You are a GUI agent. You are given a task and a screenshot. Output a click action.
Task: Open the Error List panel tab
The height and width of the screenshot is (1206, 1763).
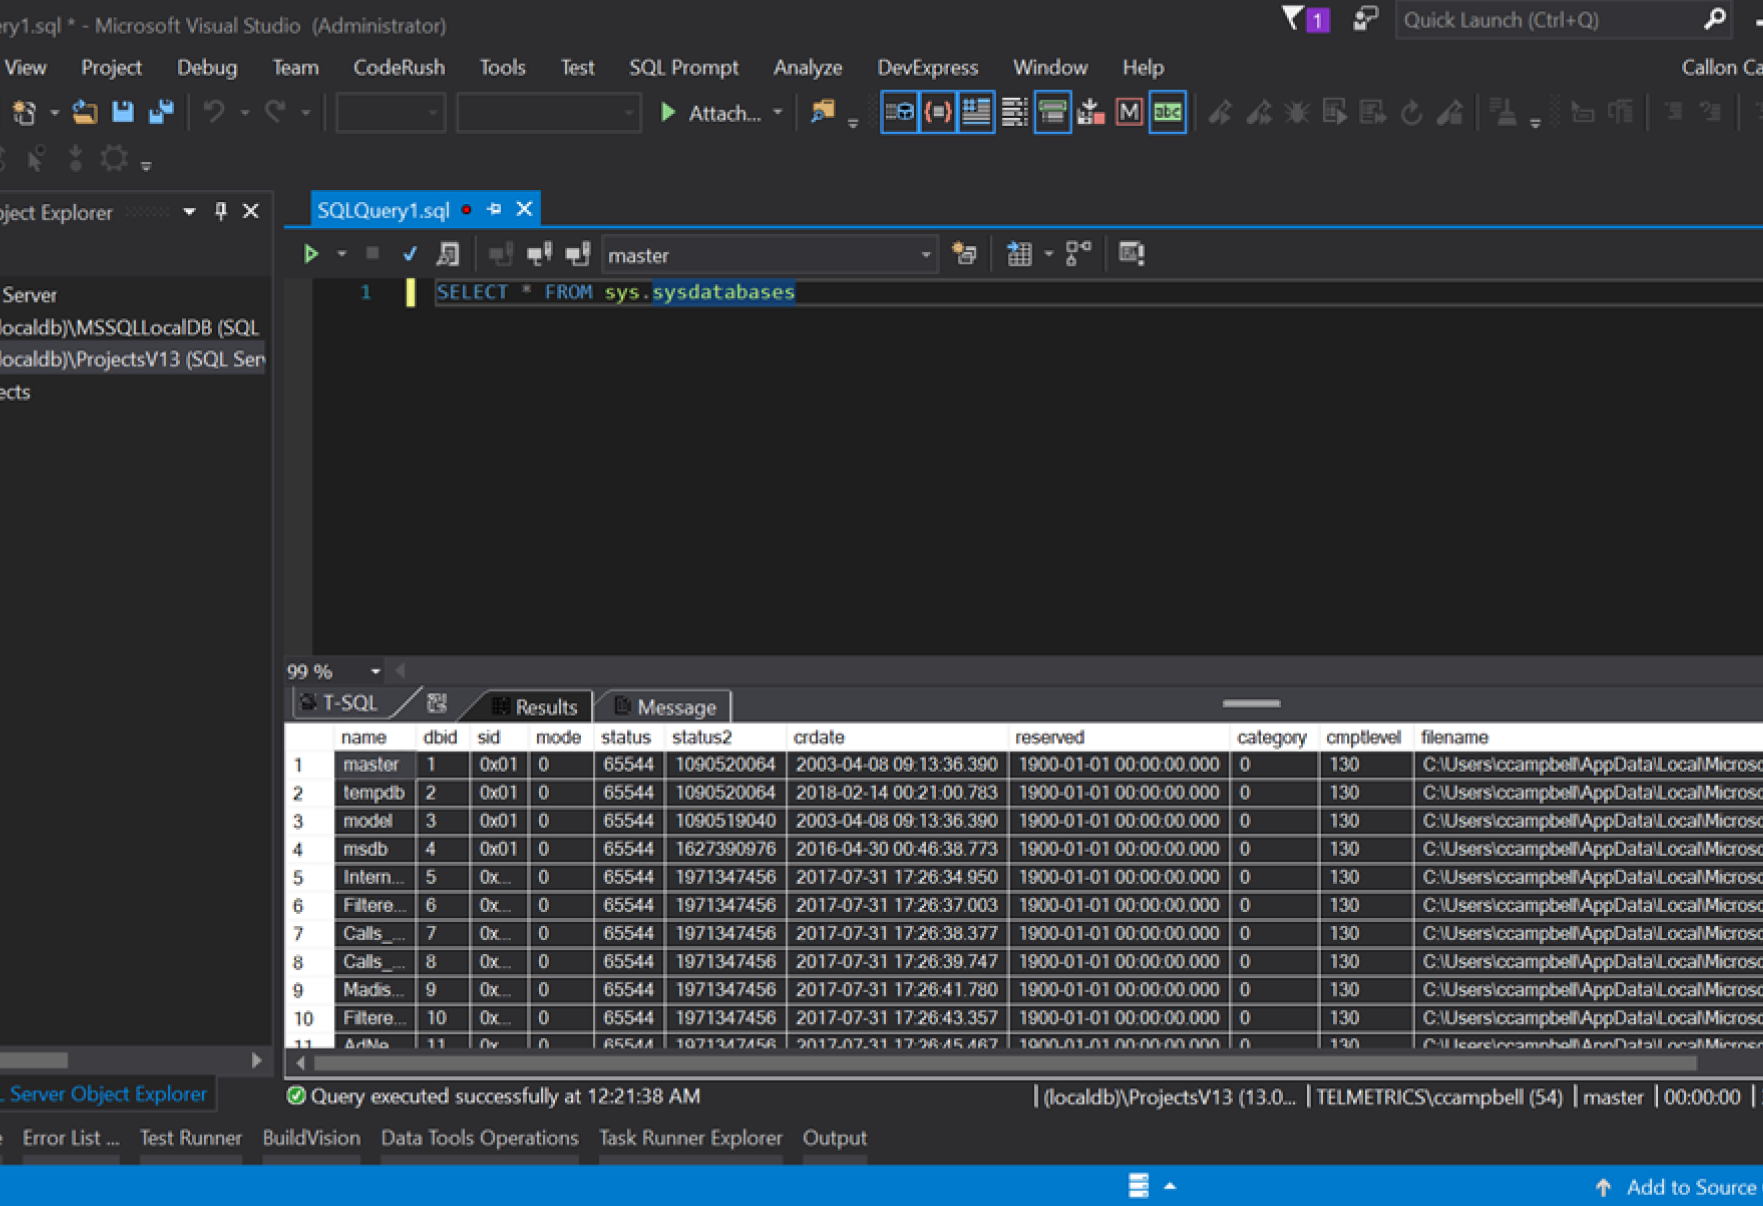(70, 1138)
